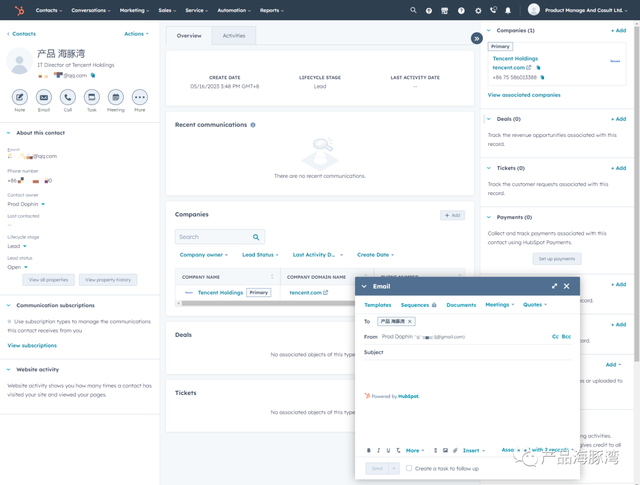Open the Actions dropdown

point(136,34)
